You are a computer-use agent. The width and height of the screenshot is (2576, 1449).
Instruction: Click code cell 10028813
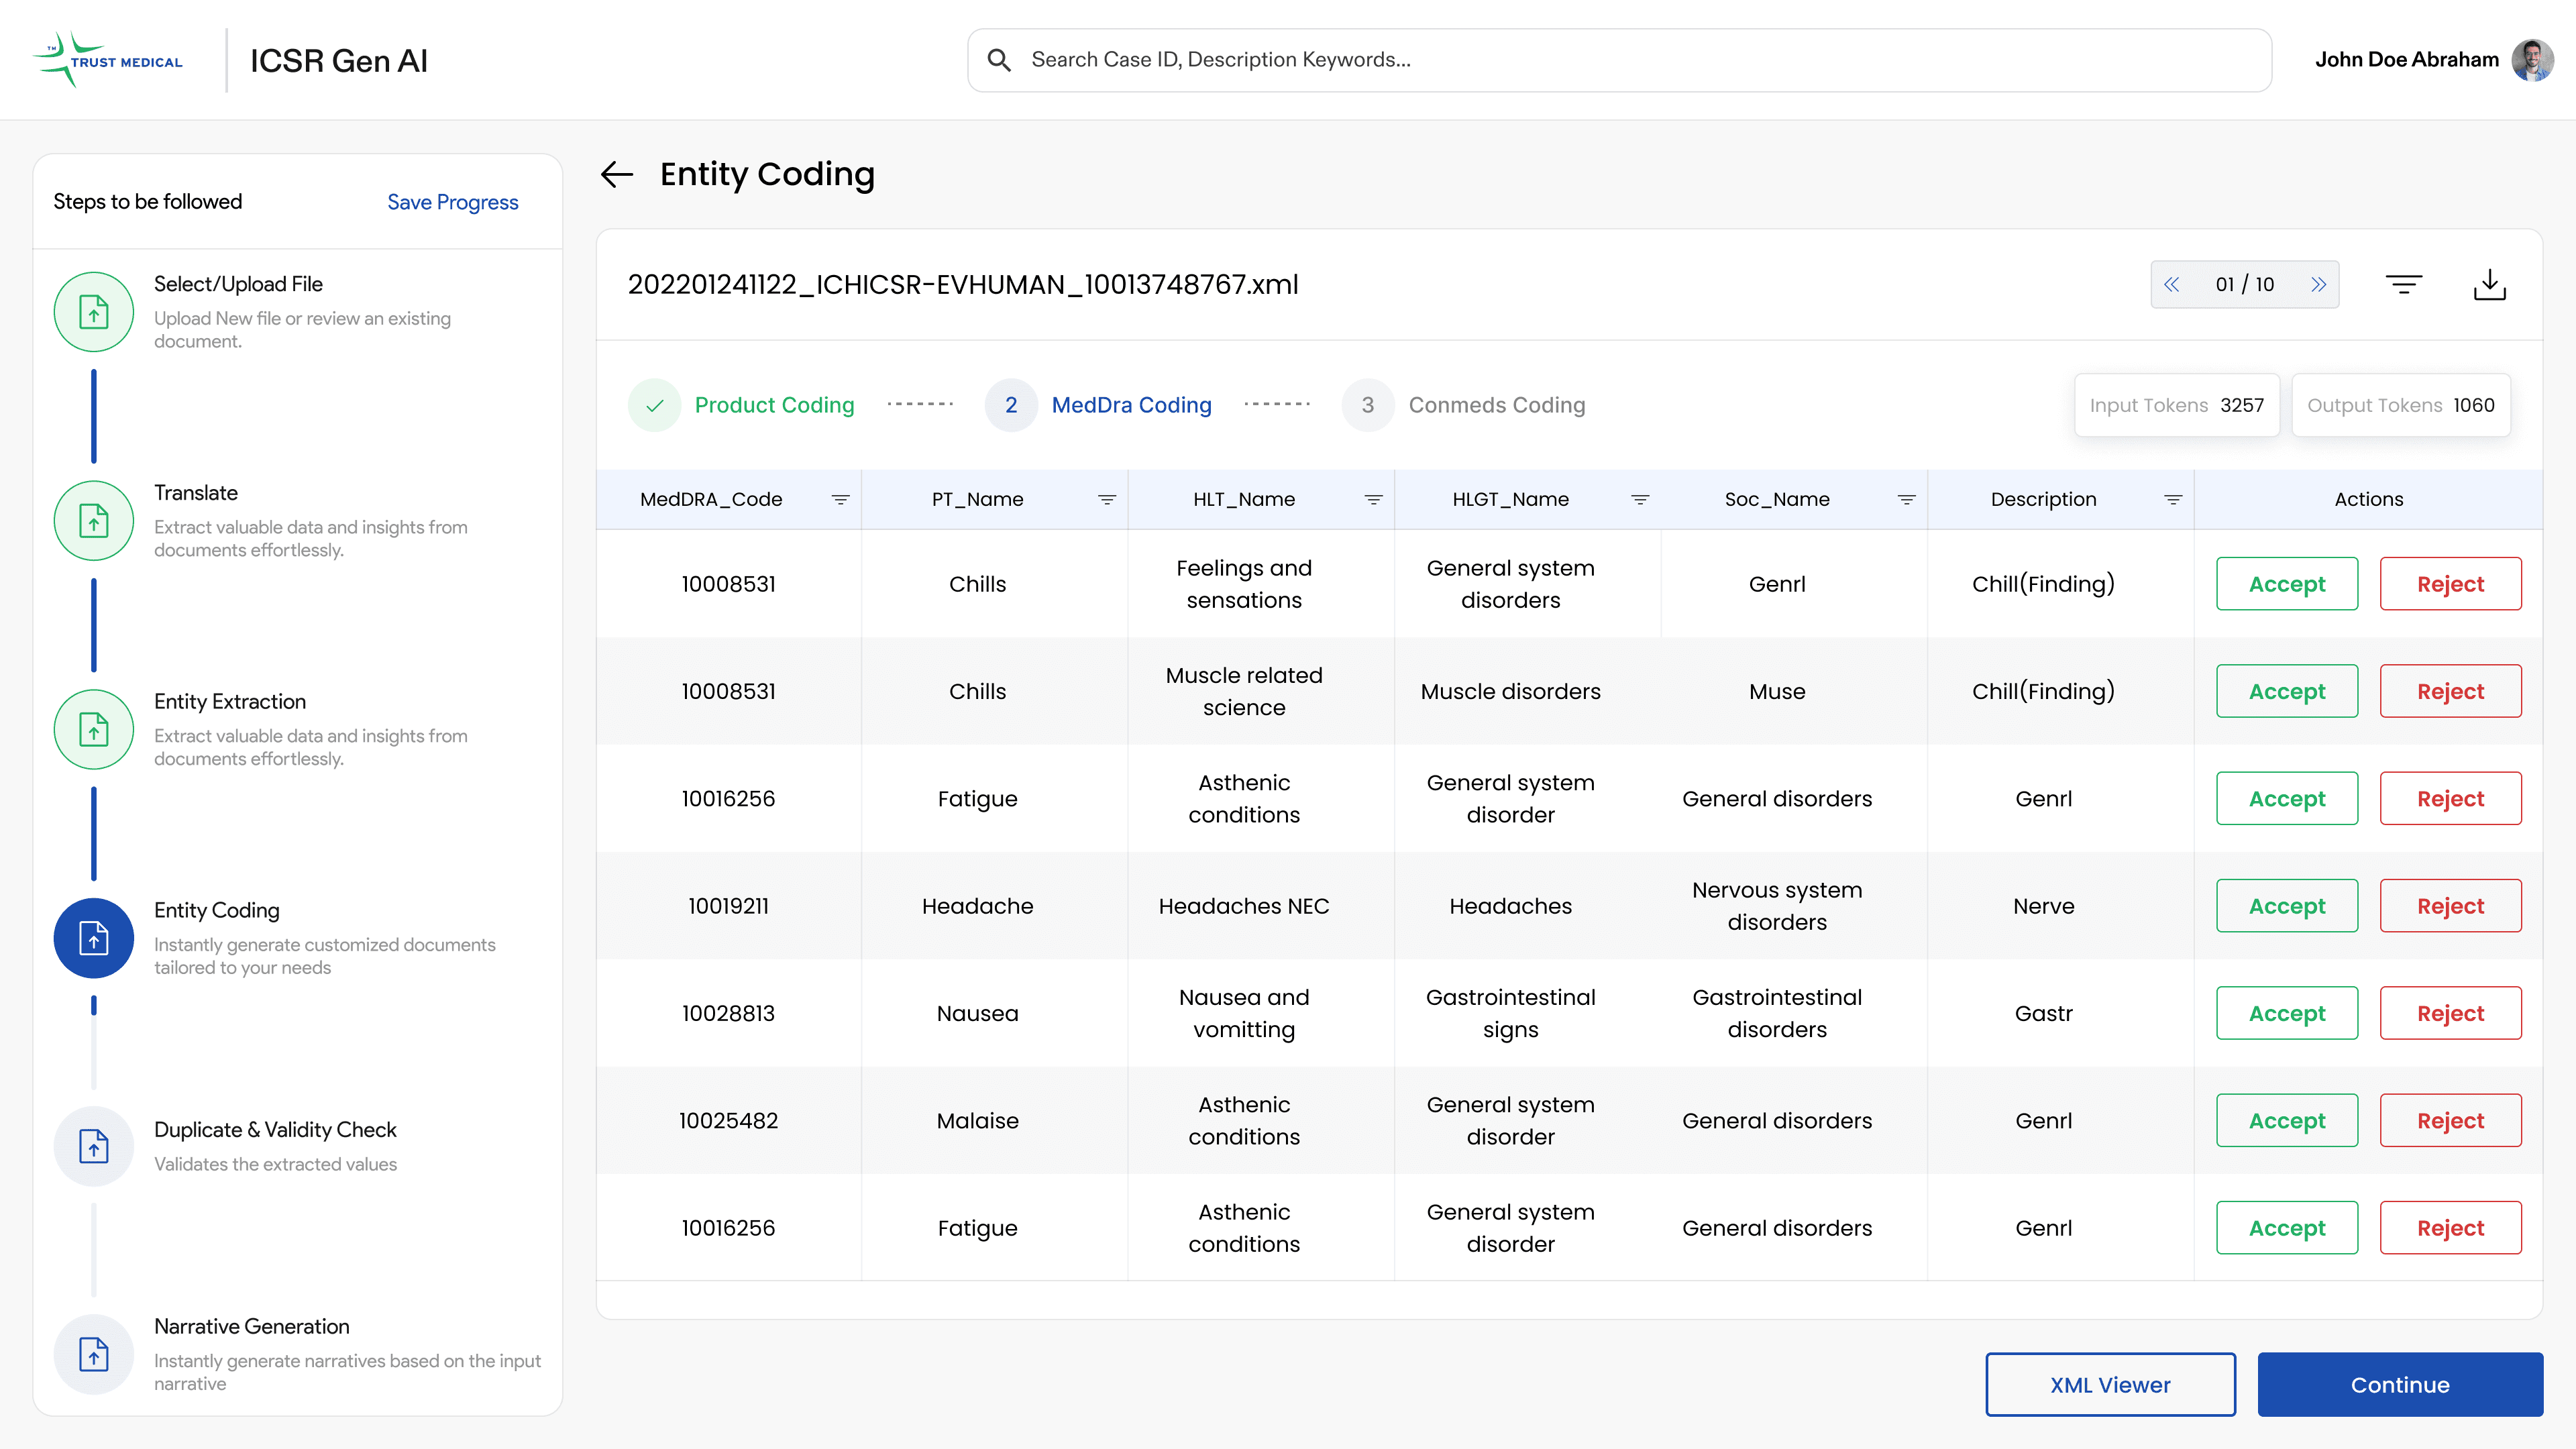click(728, 1013)
